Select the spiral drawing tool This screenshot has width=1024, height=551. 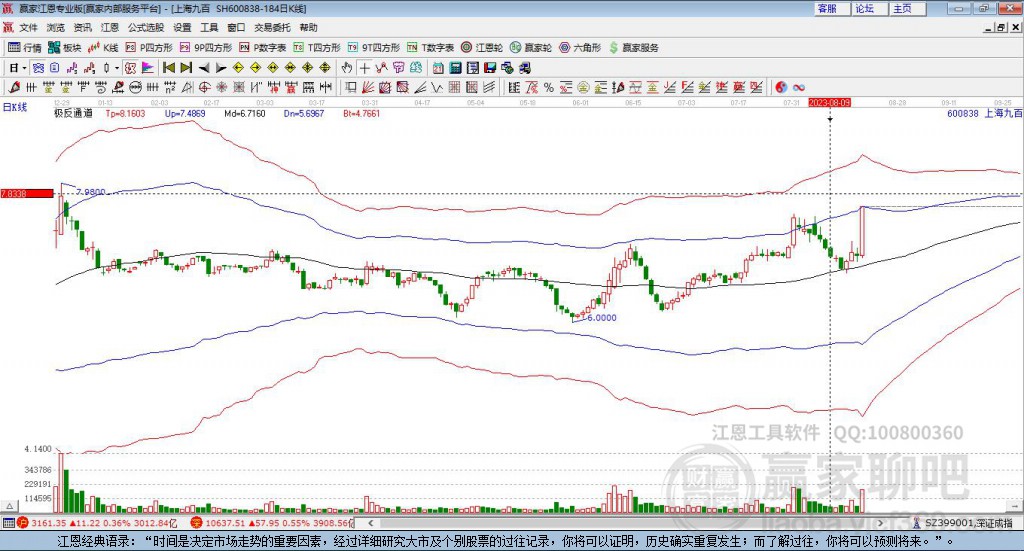tap(100, 87)
